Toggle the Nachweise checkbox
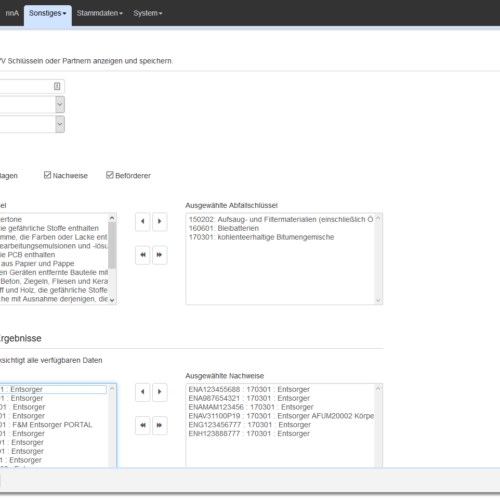Screen dimensions: 500x500 [47, 175]
